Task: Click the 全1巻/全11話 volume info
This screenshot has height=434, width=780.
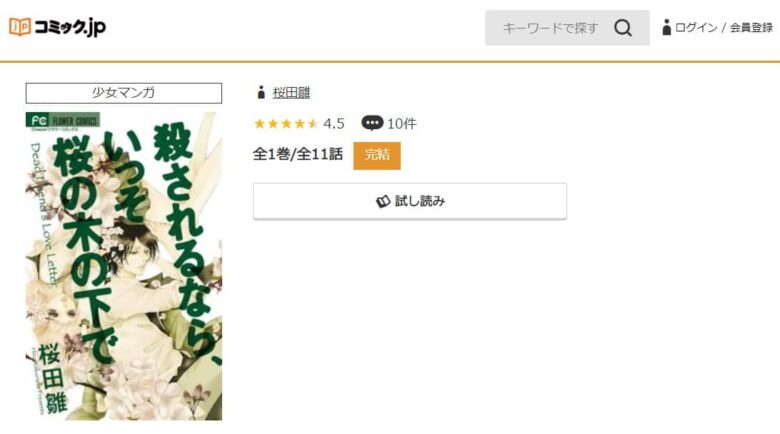Action: click(298, 154)
